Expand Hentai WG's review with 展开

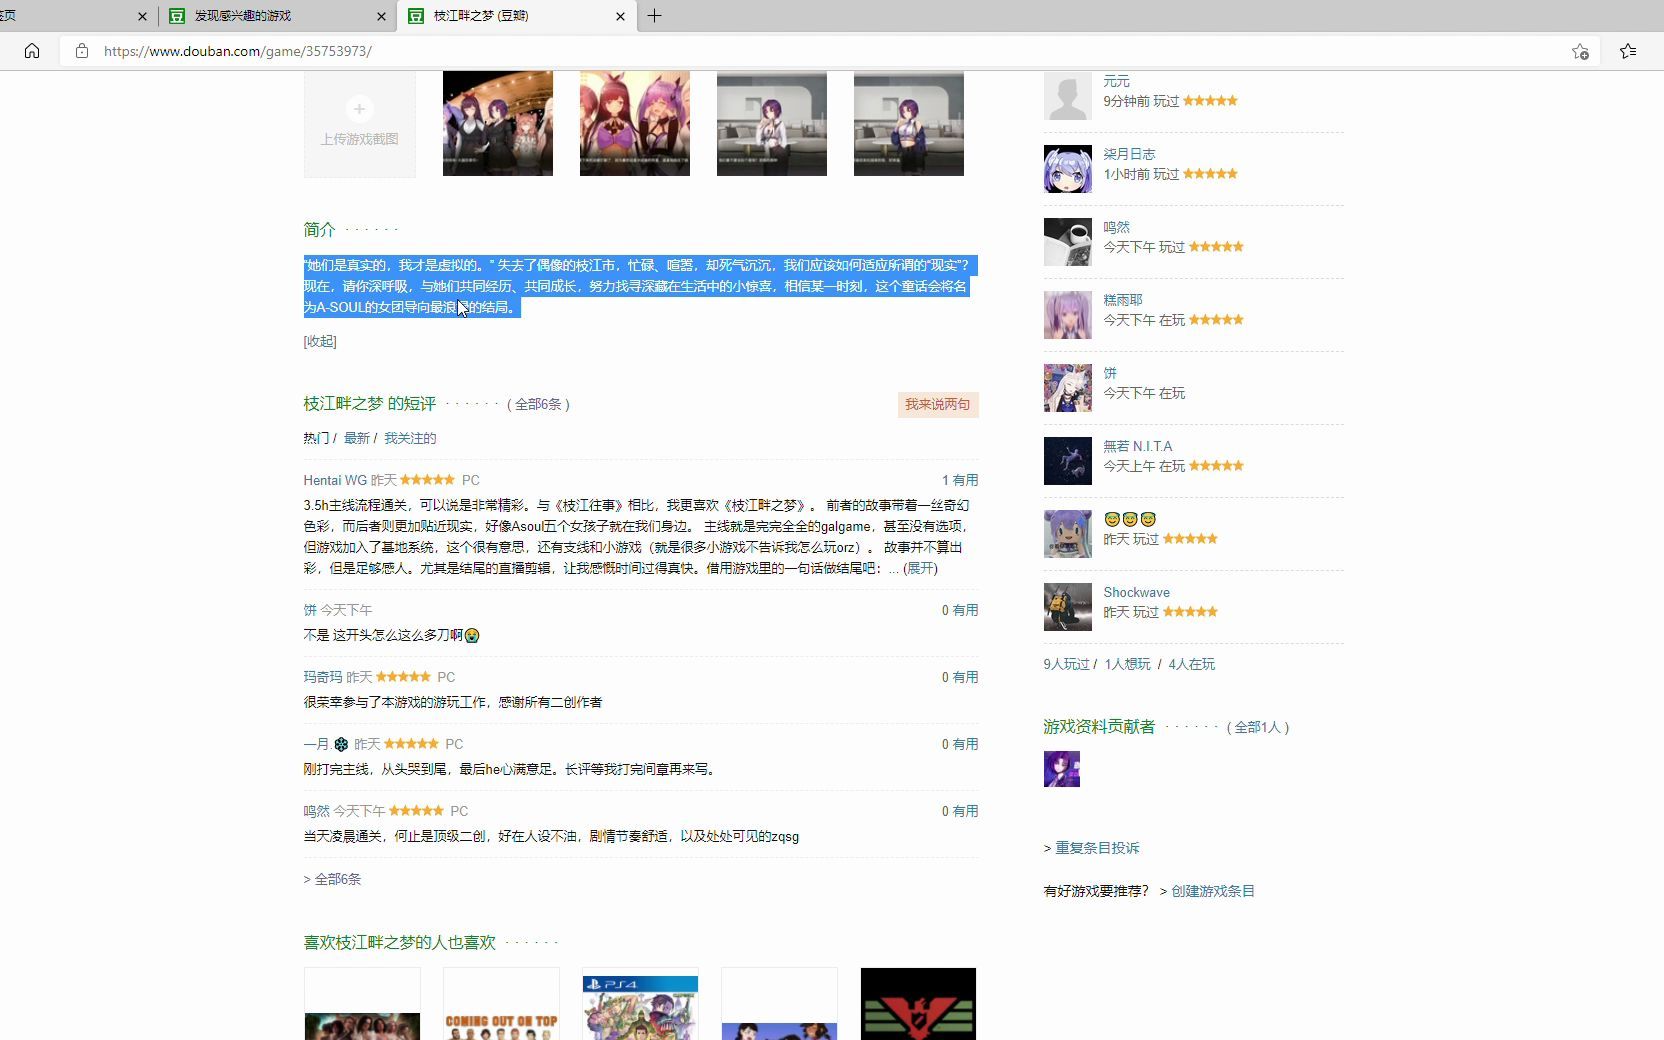pyautogui.click(x=920, y=568)
